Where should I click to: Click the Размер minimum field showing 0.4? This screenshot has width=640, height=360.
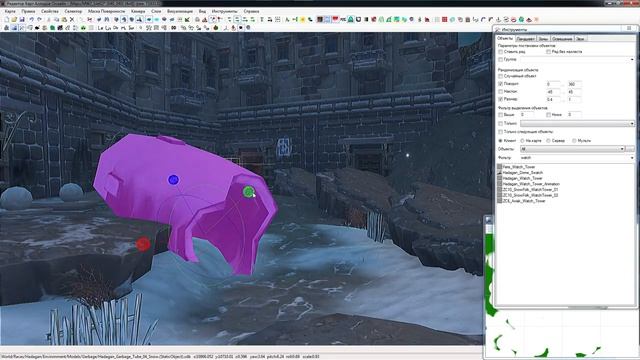(553, 100)
